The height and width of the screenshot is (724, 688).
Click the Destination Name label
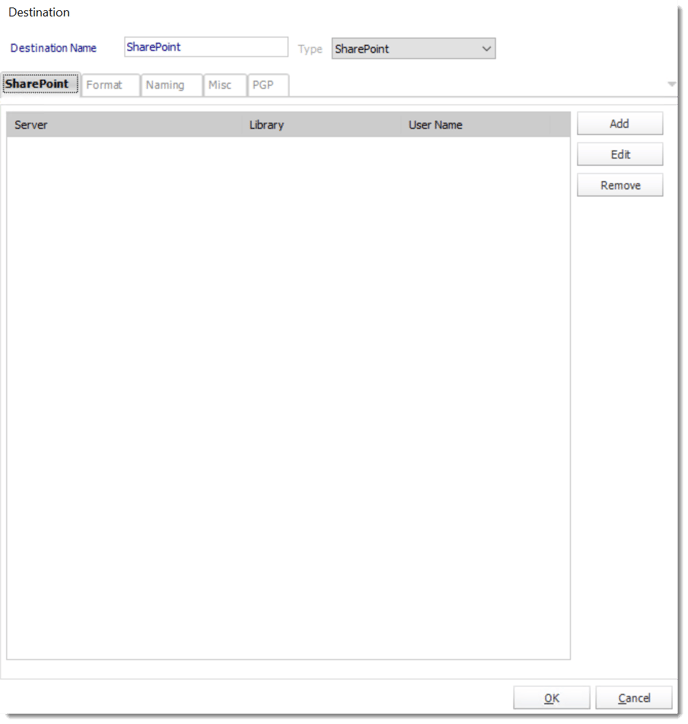(53, 48)
